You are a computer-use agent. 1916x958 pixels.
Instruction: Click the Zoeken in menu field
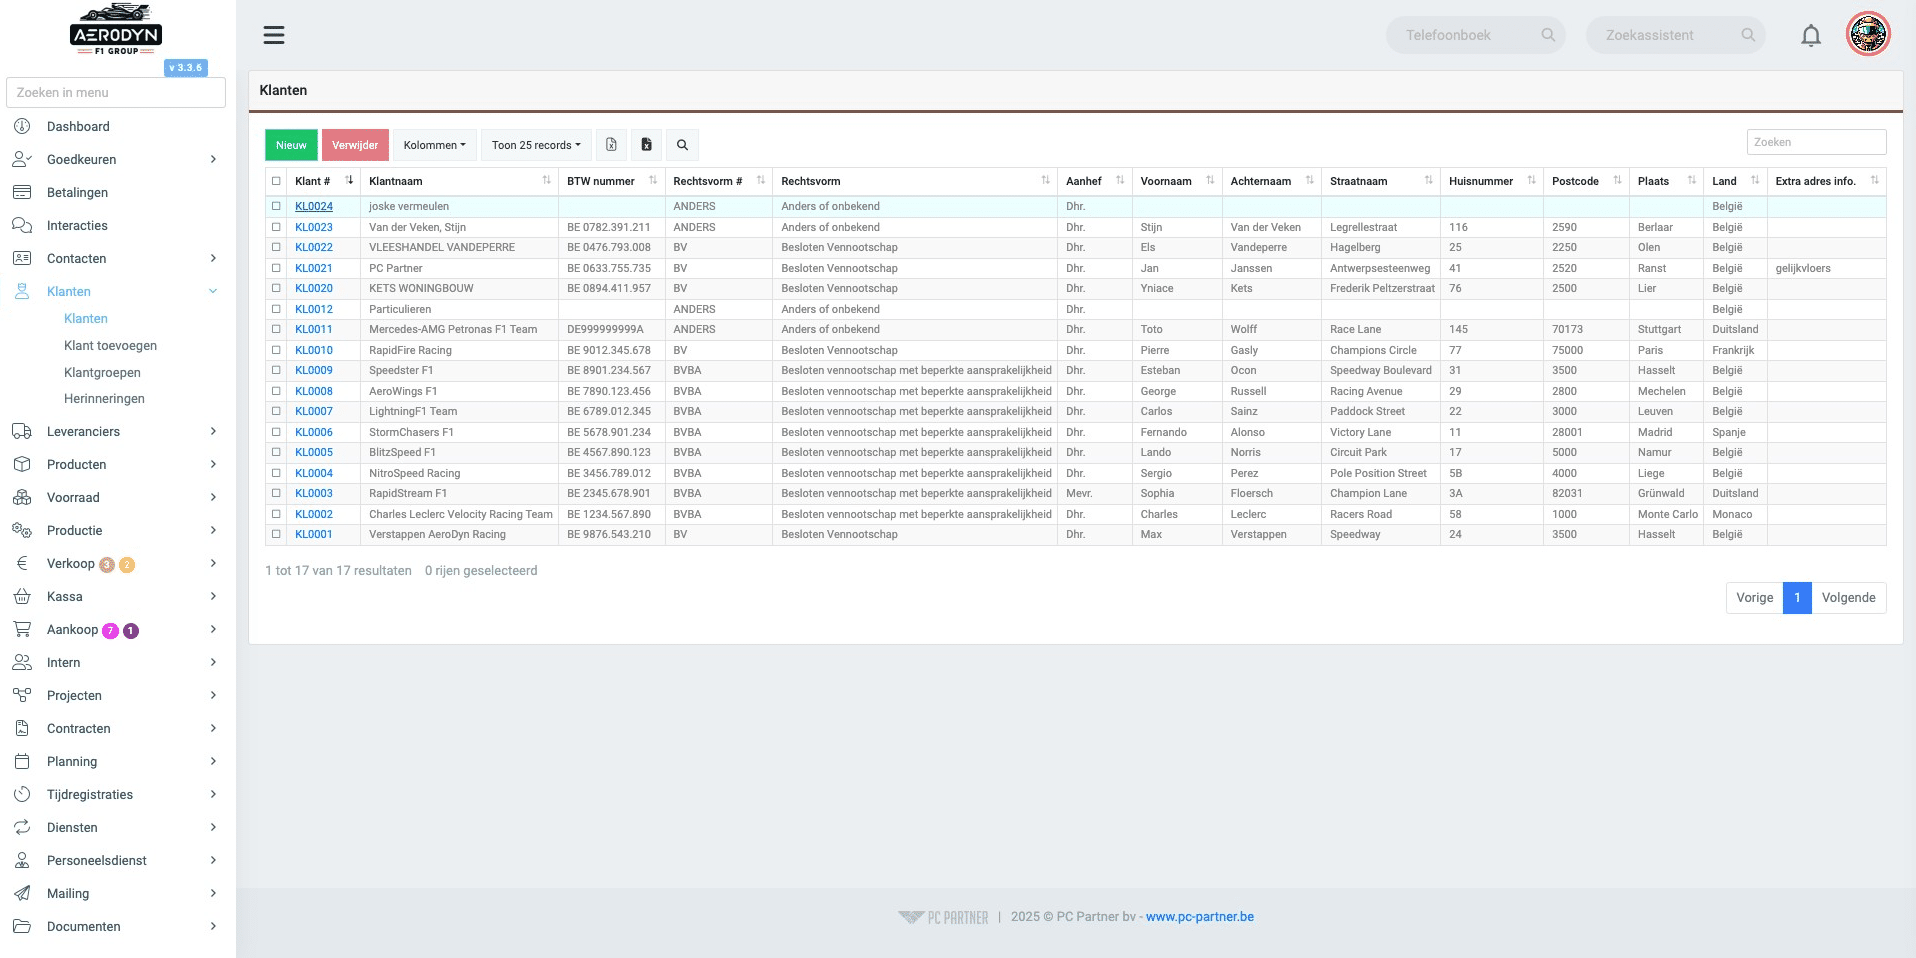coord(116,92)
